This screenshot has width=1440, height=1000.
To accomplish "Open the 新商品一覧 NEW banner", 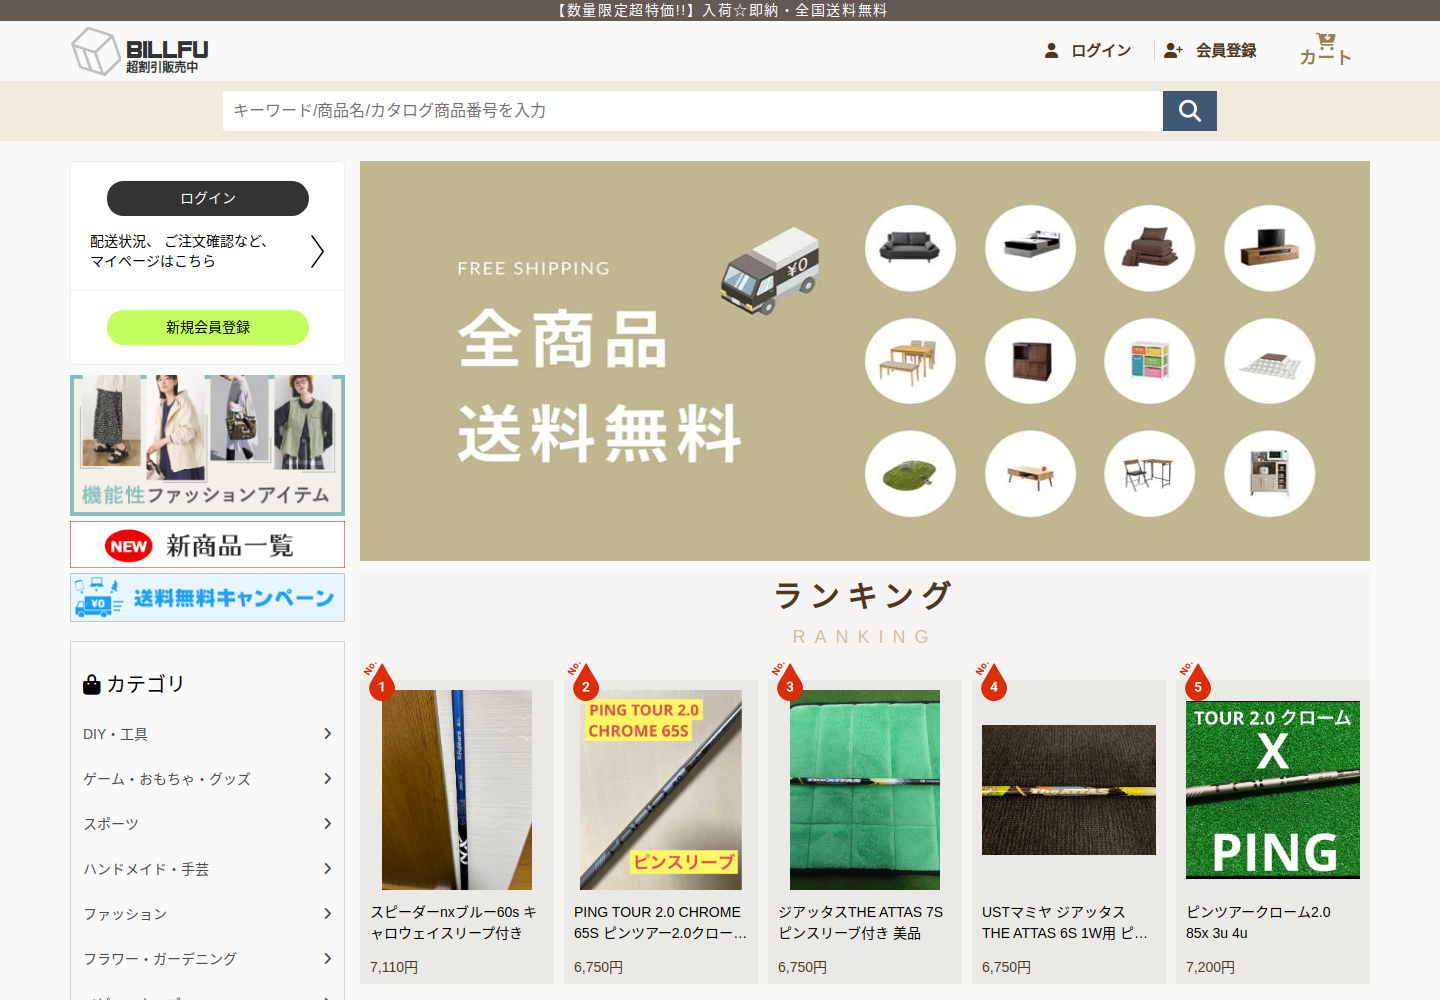I will pyautogui.click(x=208, y=545).
